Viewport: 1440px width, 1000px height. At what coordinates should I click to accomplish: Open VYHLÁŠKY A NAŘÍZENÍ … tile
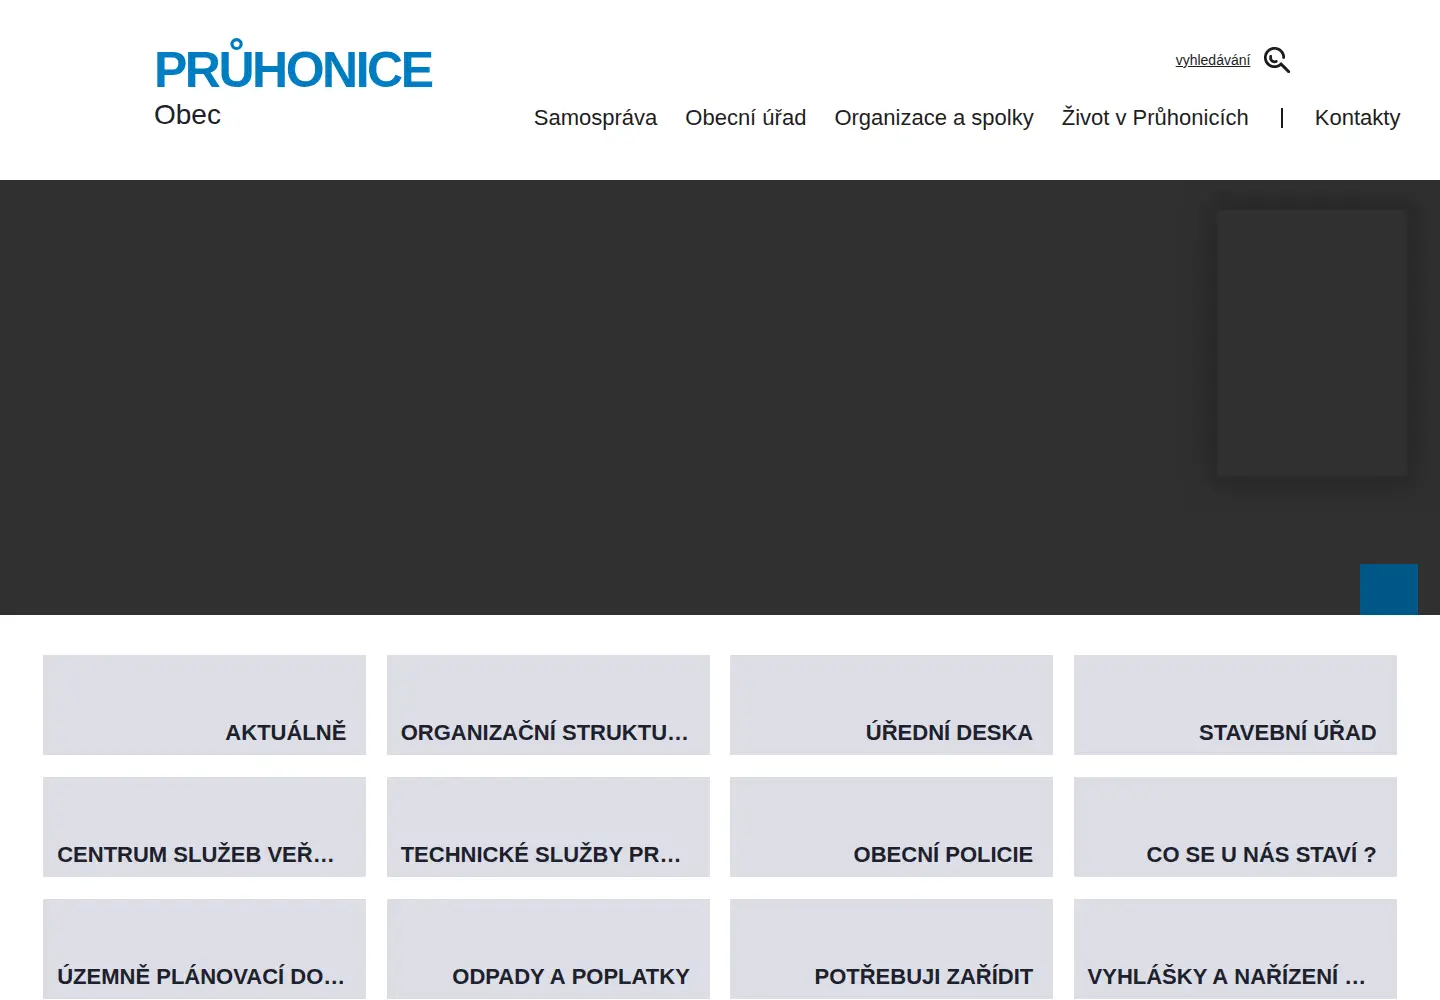[x=1235, y=949]
